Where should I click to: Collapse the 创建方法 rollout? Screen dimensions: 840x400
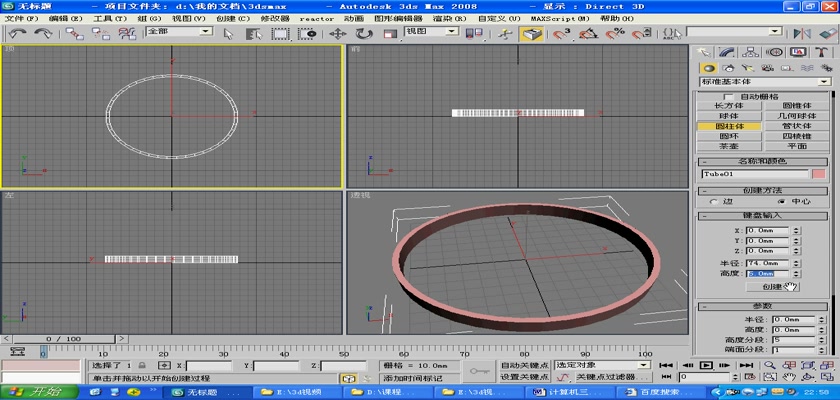click(x=763, y=191)
